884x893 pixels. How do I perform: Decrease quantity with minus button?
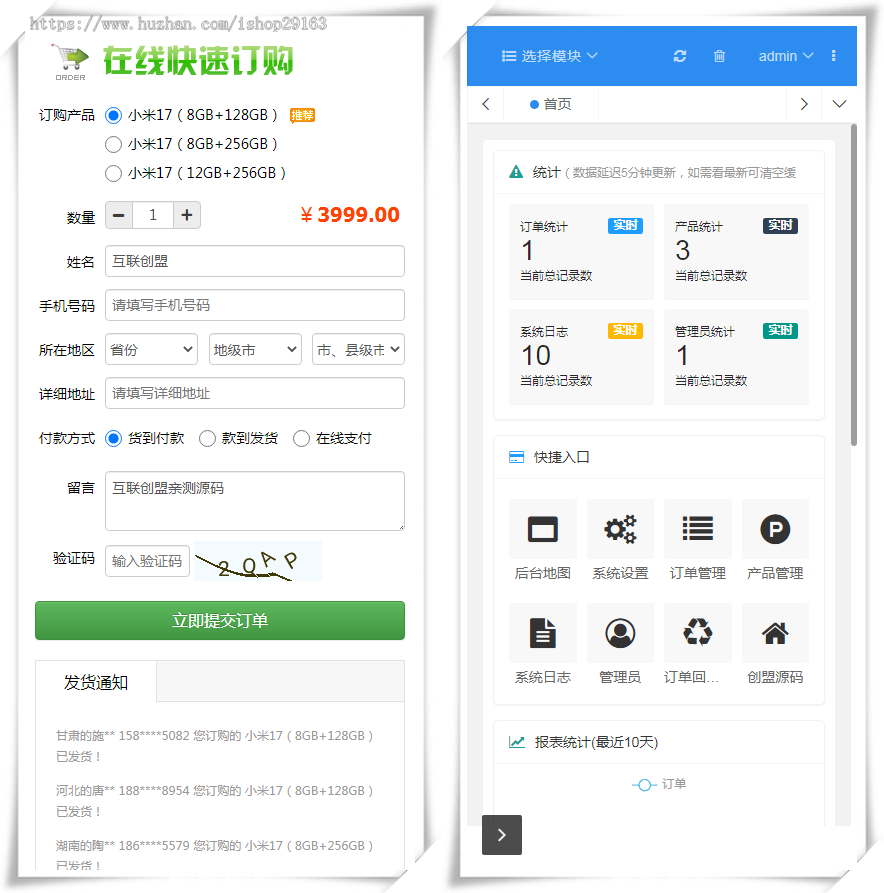coord(119,215)
